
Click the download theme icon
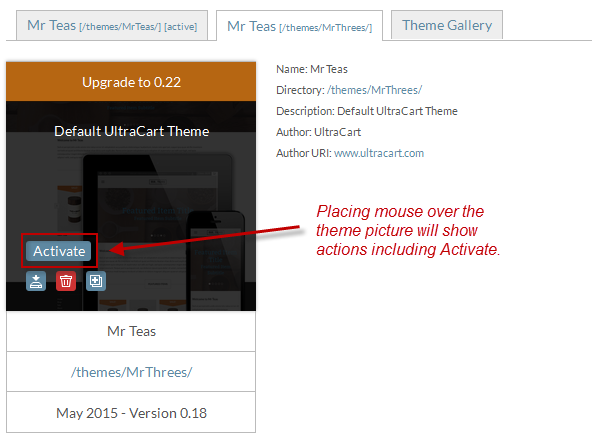pyautogui.click(x=36, y=281)
